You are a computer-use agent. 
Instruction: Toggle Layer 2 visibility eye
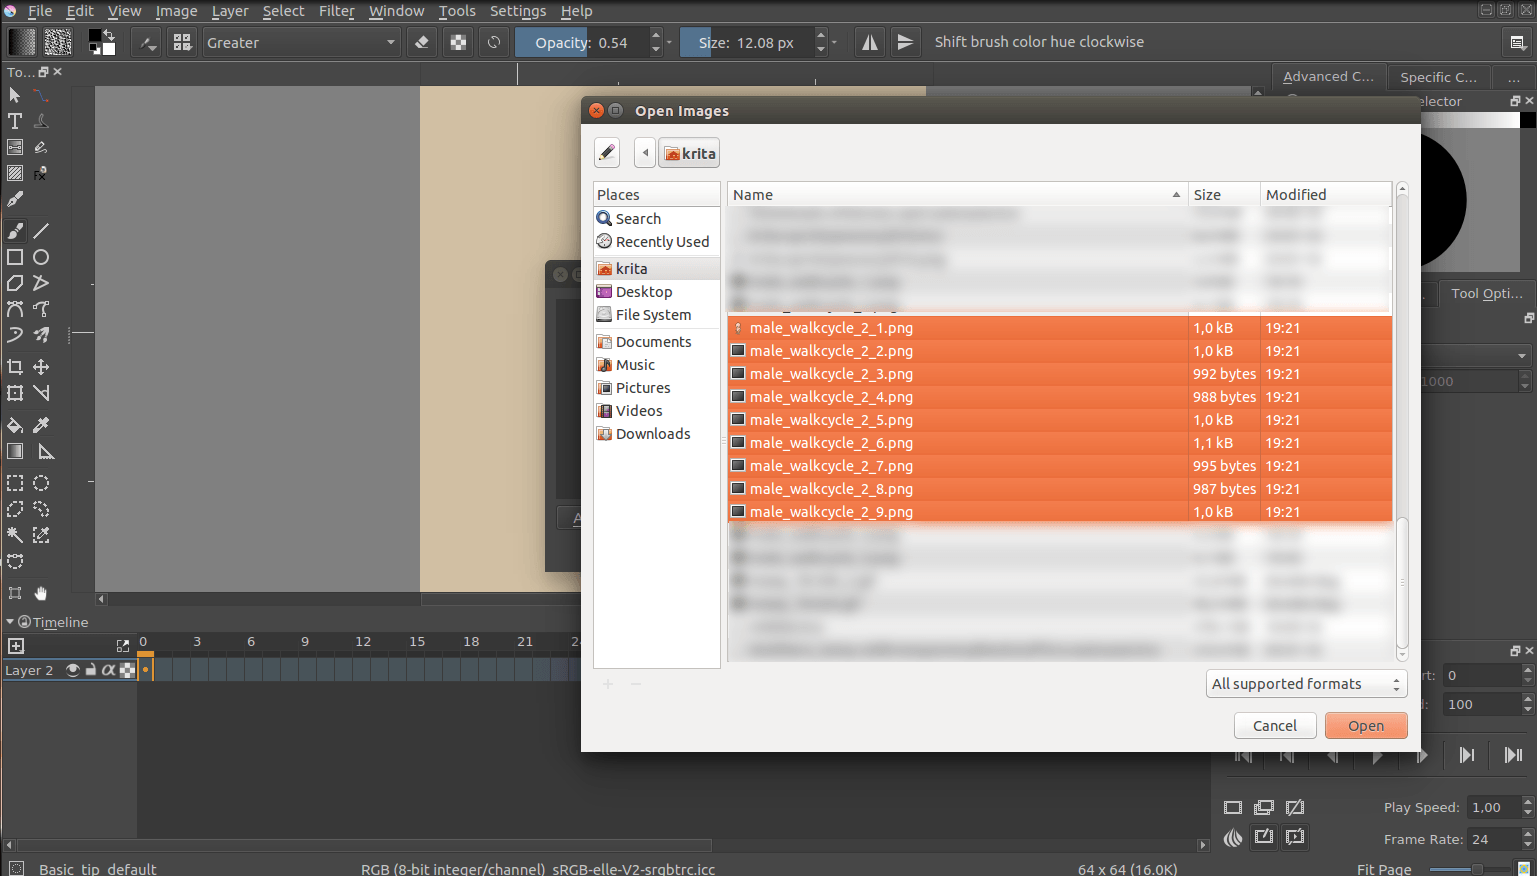click(71, 670)
